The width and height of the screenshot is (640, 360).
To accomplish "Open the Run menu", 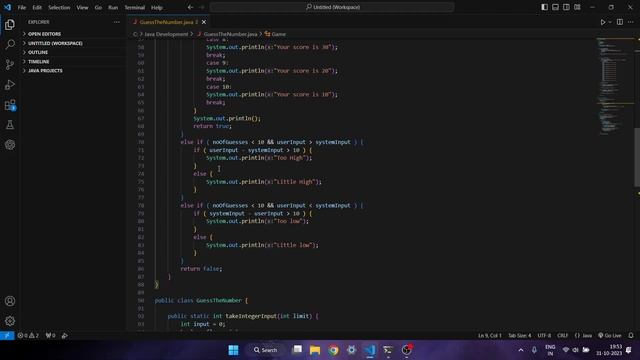I will click(113, 7).
